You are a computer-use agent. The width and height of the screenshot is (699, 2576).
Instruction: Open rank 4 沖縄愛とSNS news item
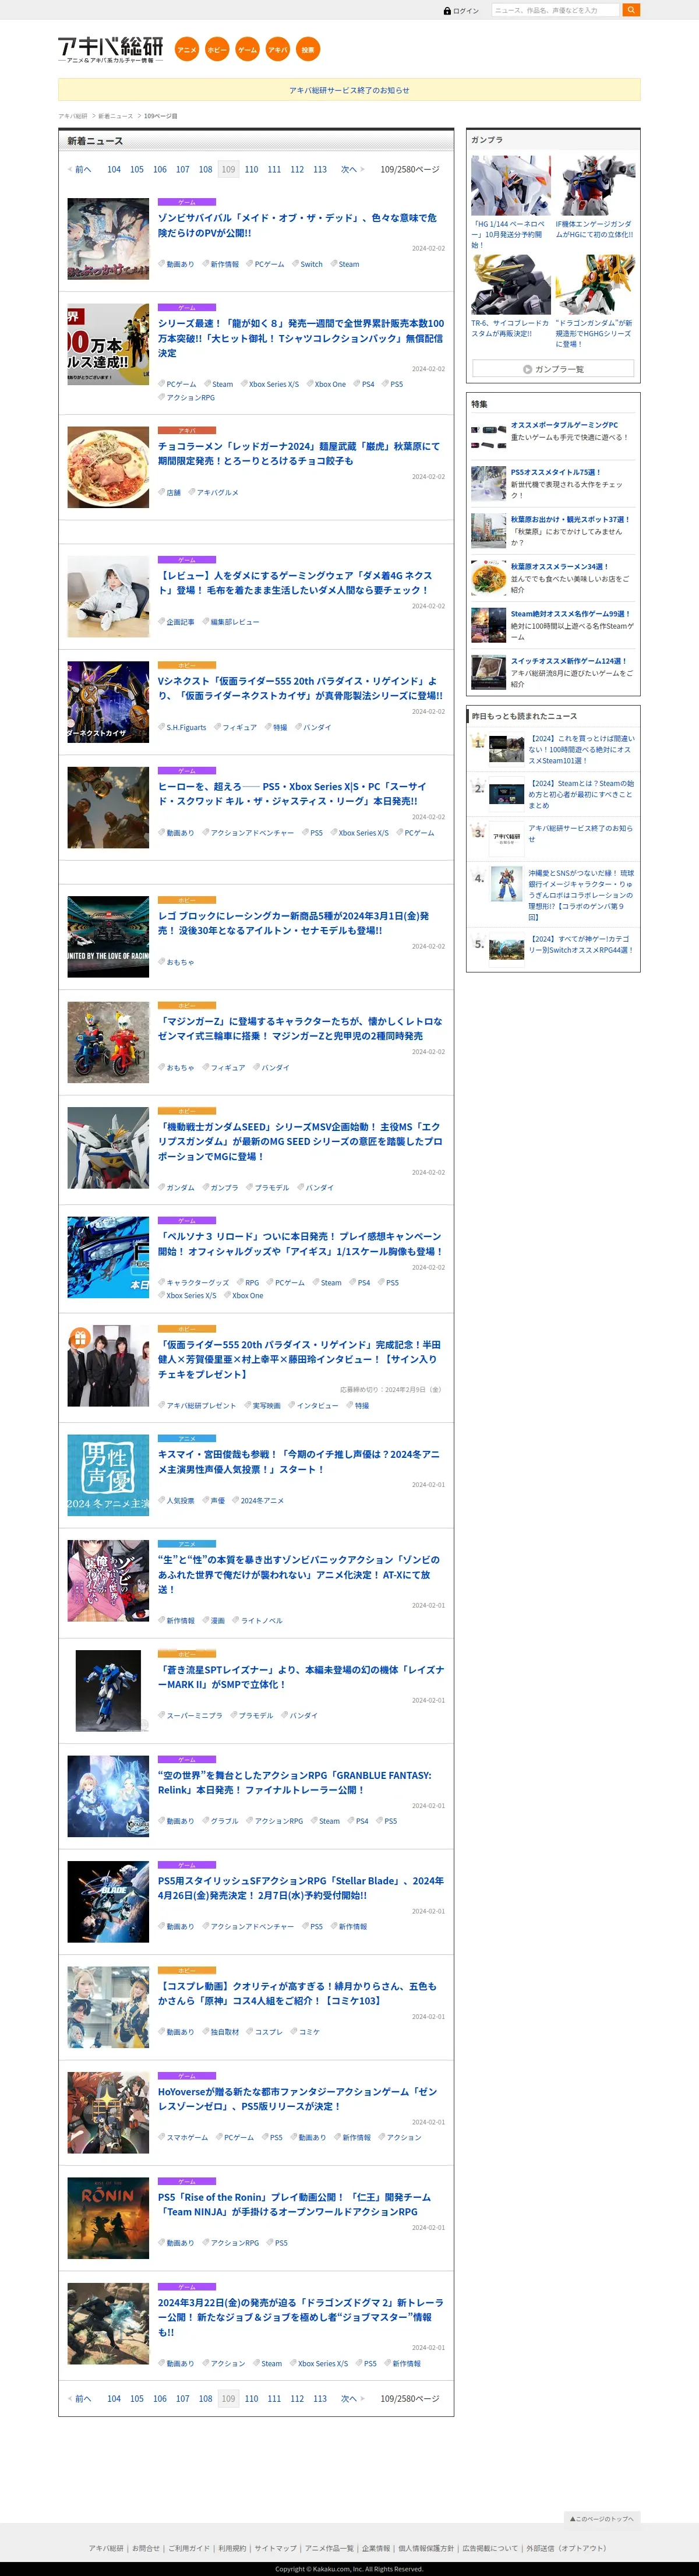[581, 895]
